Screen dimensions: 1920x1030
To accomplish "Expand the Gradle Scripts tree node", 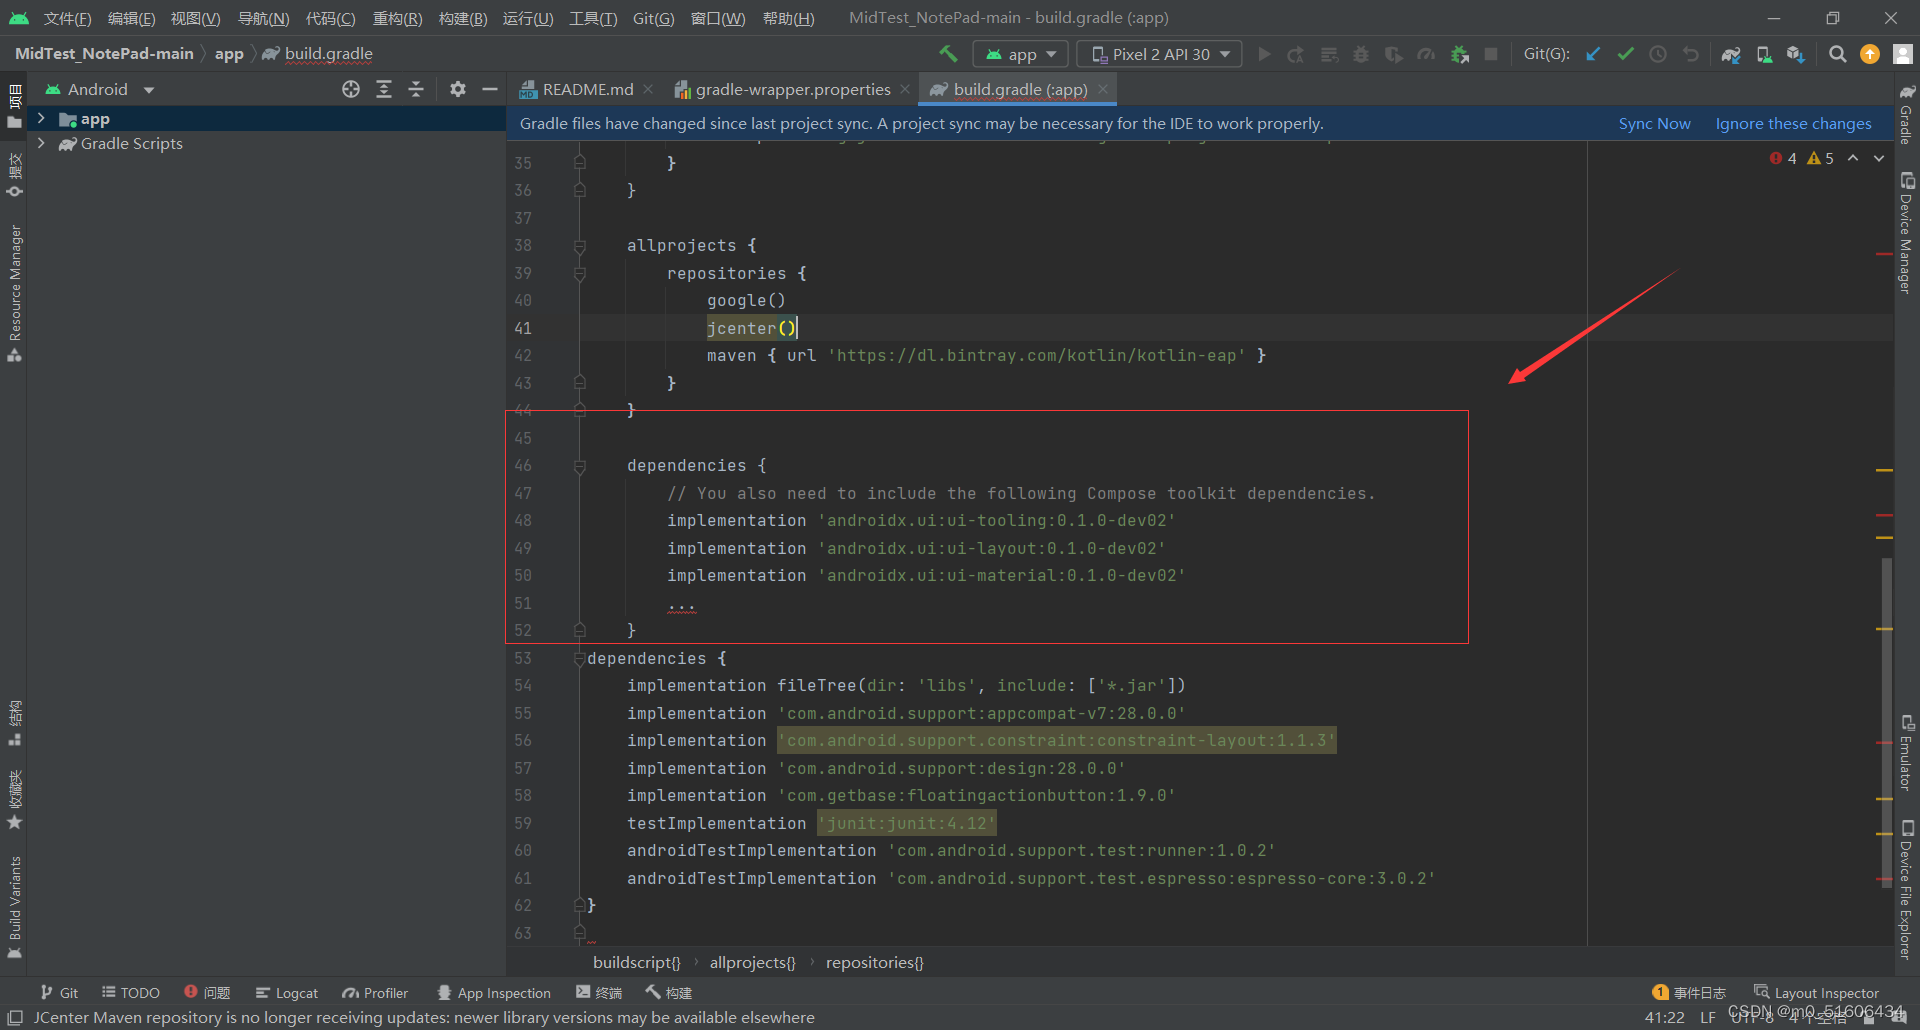I will pos(41,143).
